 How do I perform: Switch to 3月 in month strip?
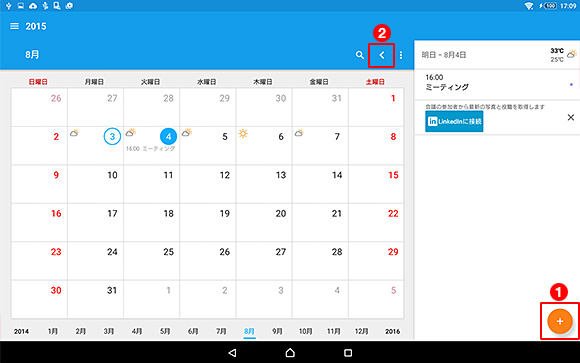click(x=109, y=332)
